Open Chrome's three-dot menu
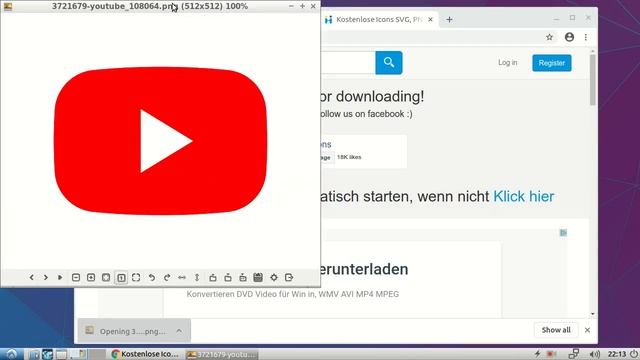The width and height of the screenshot is (640, 360). pyautogui.click(x=586, y=37)
